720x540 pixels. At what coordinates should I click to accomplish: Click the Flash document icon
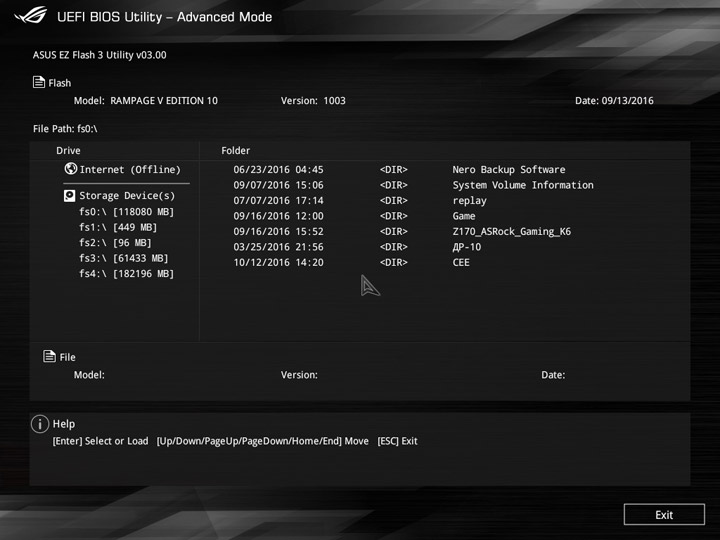click(x=39, y=82)
